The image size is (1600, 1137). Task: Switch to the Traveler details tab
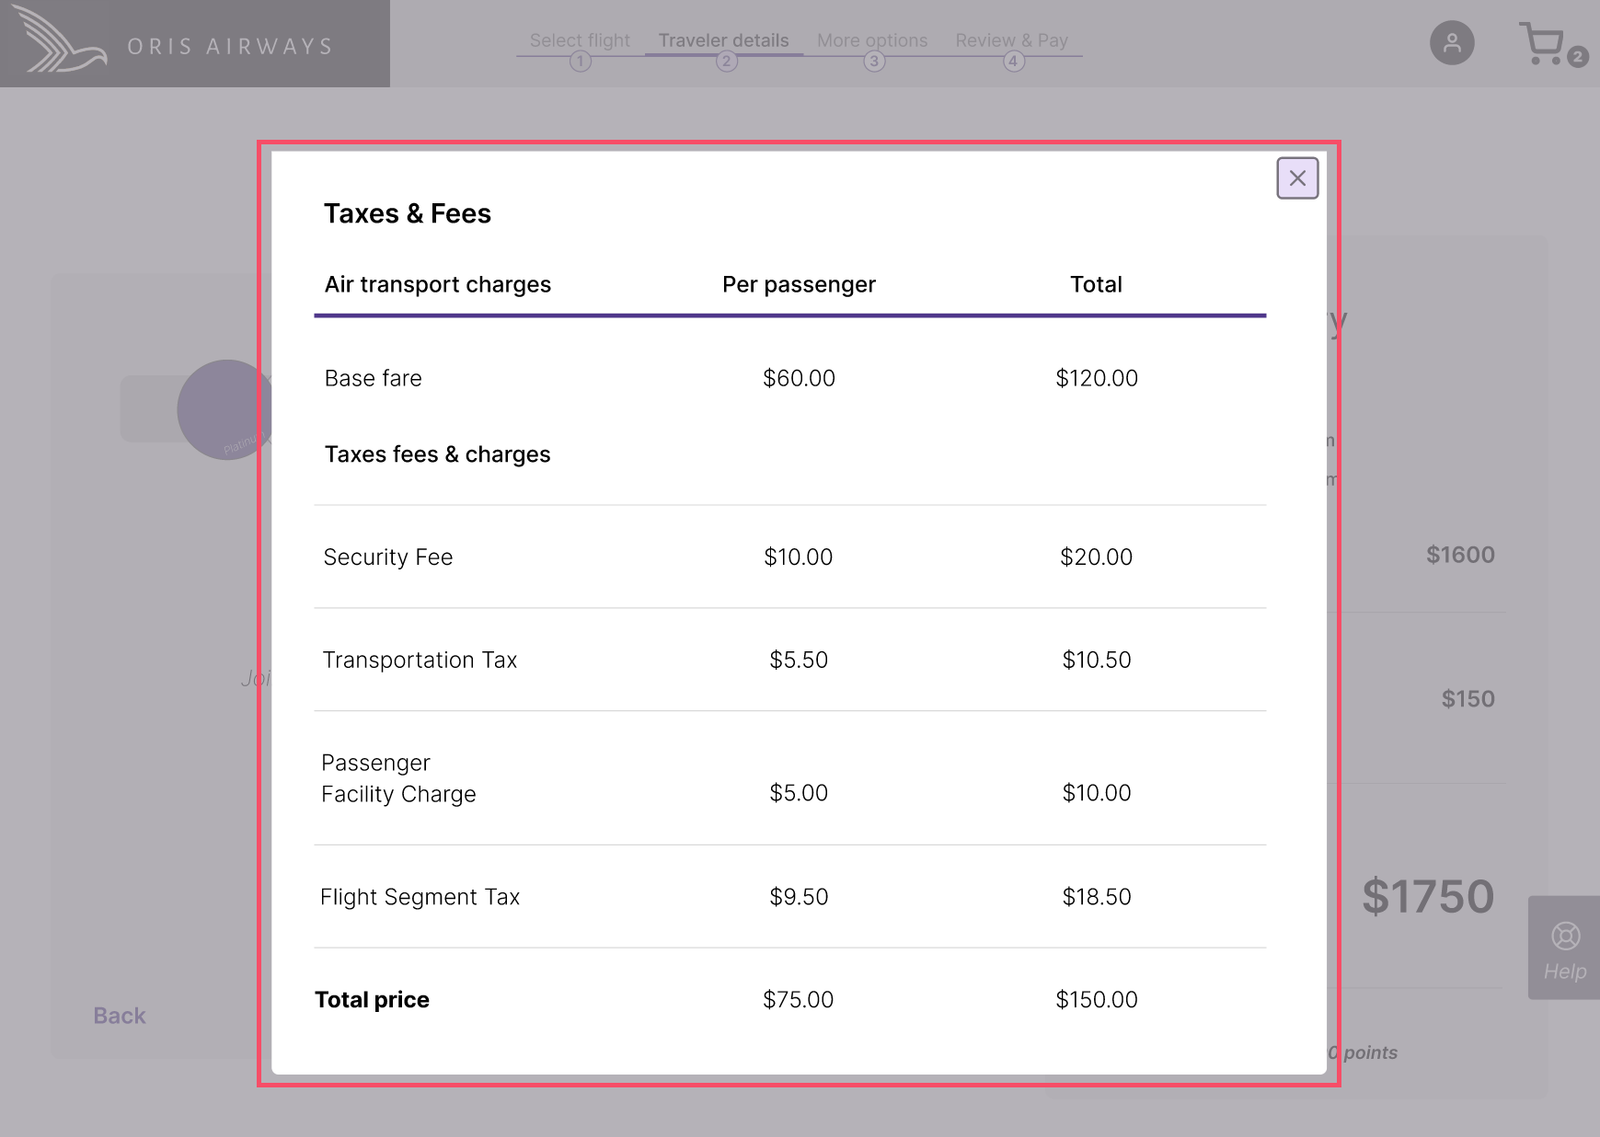pos(723,40)
